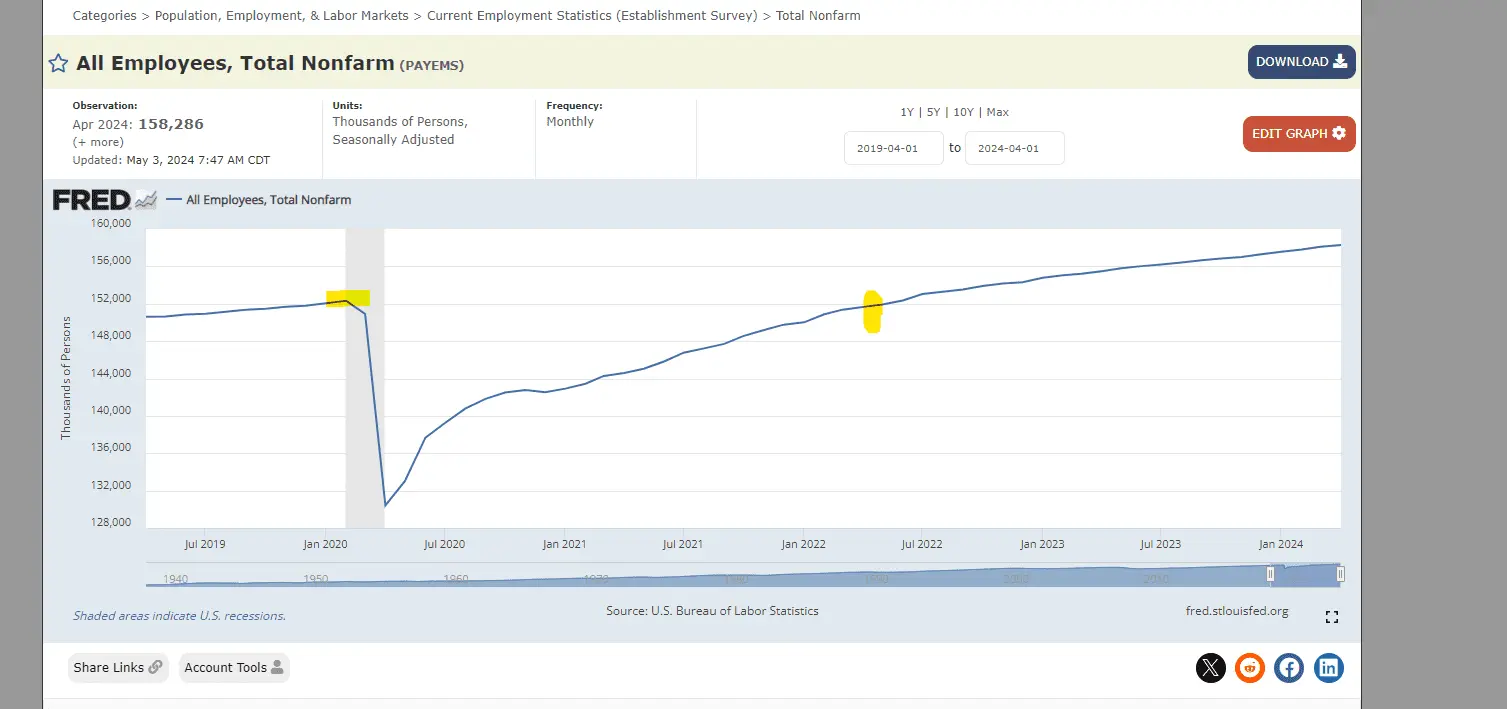Share the graph on LinkedIn
This screenshot has width=1507, height=709.
[1328, 667]
